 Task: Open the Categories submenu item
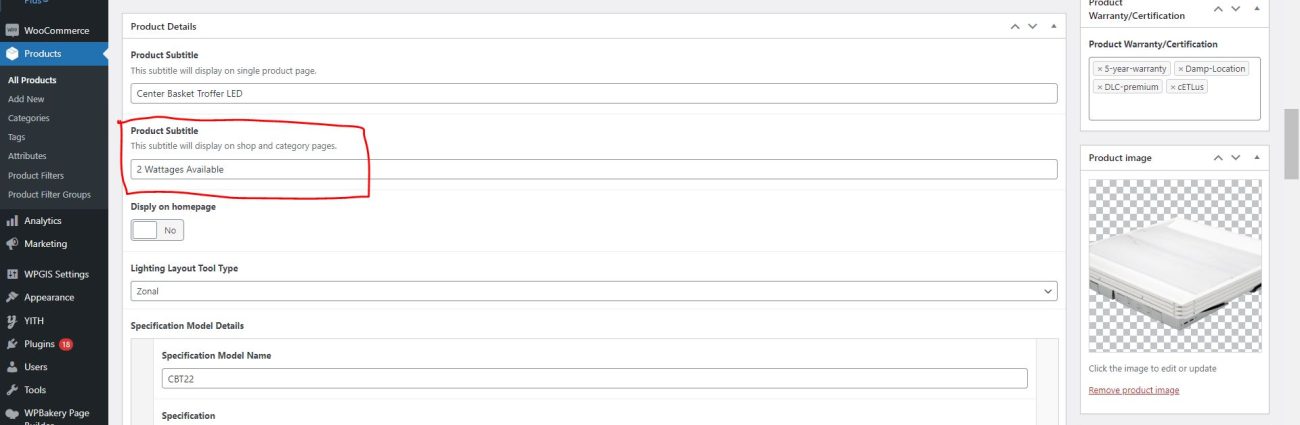tap(29, 118)
